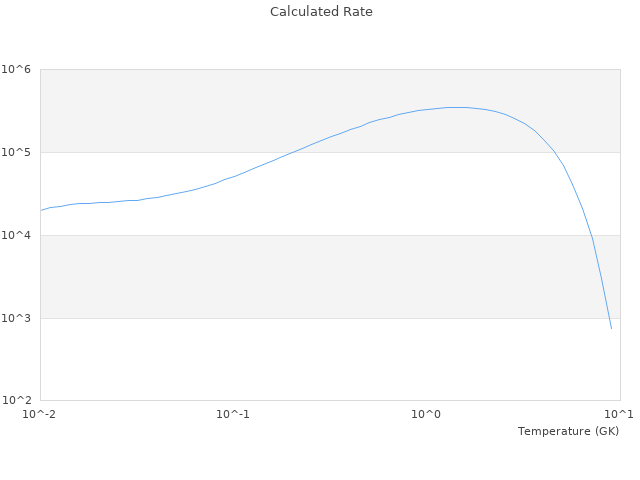Click the 10^-2 x-axis tick label
The image size is (640, 480).
(x=40, y=414)
